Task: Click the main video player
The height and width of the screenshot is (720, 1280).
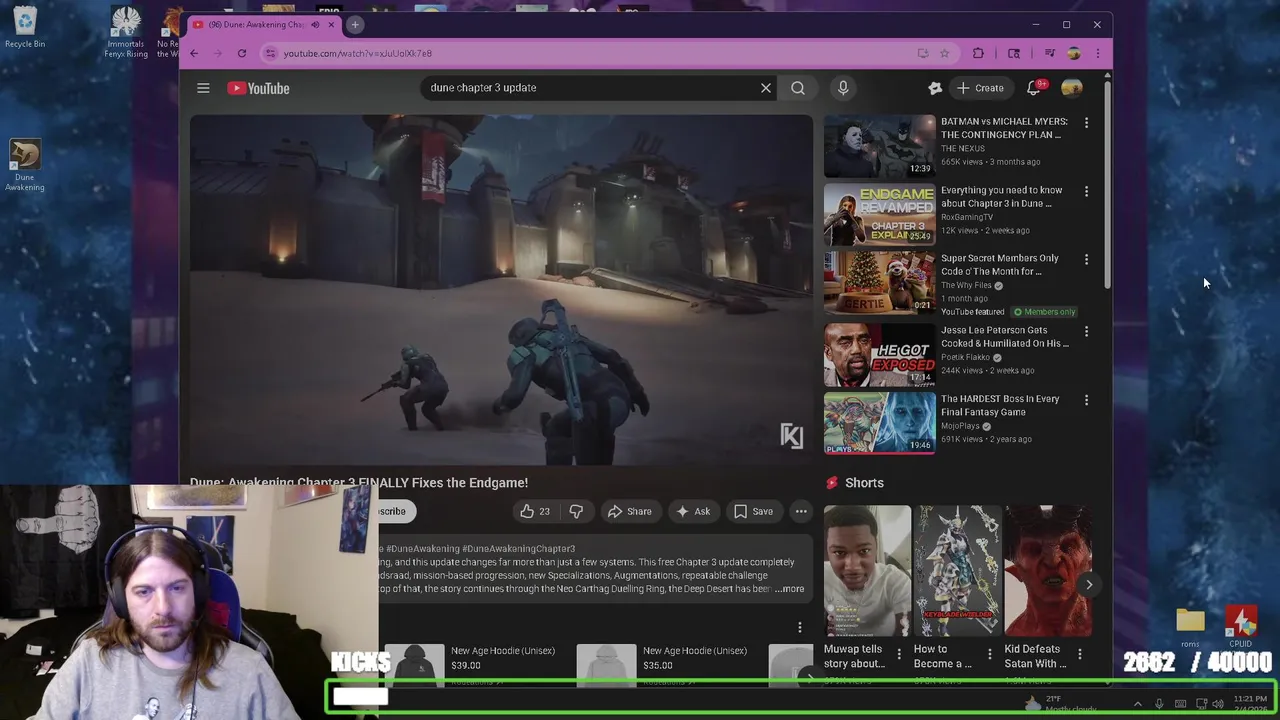Action: (x=501, y=290)
